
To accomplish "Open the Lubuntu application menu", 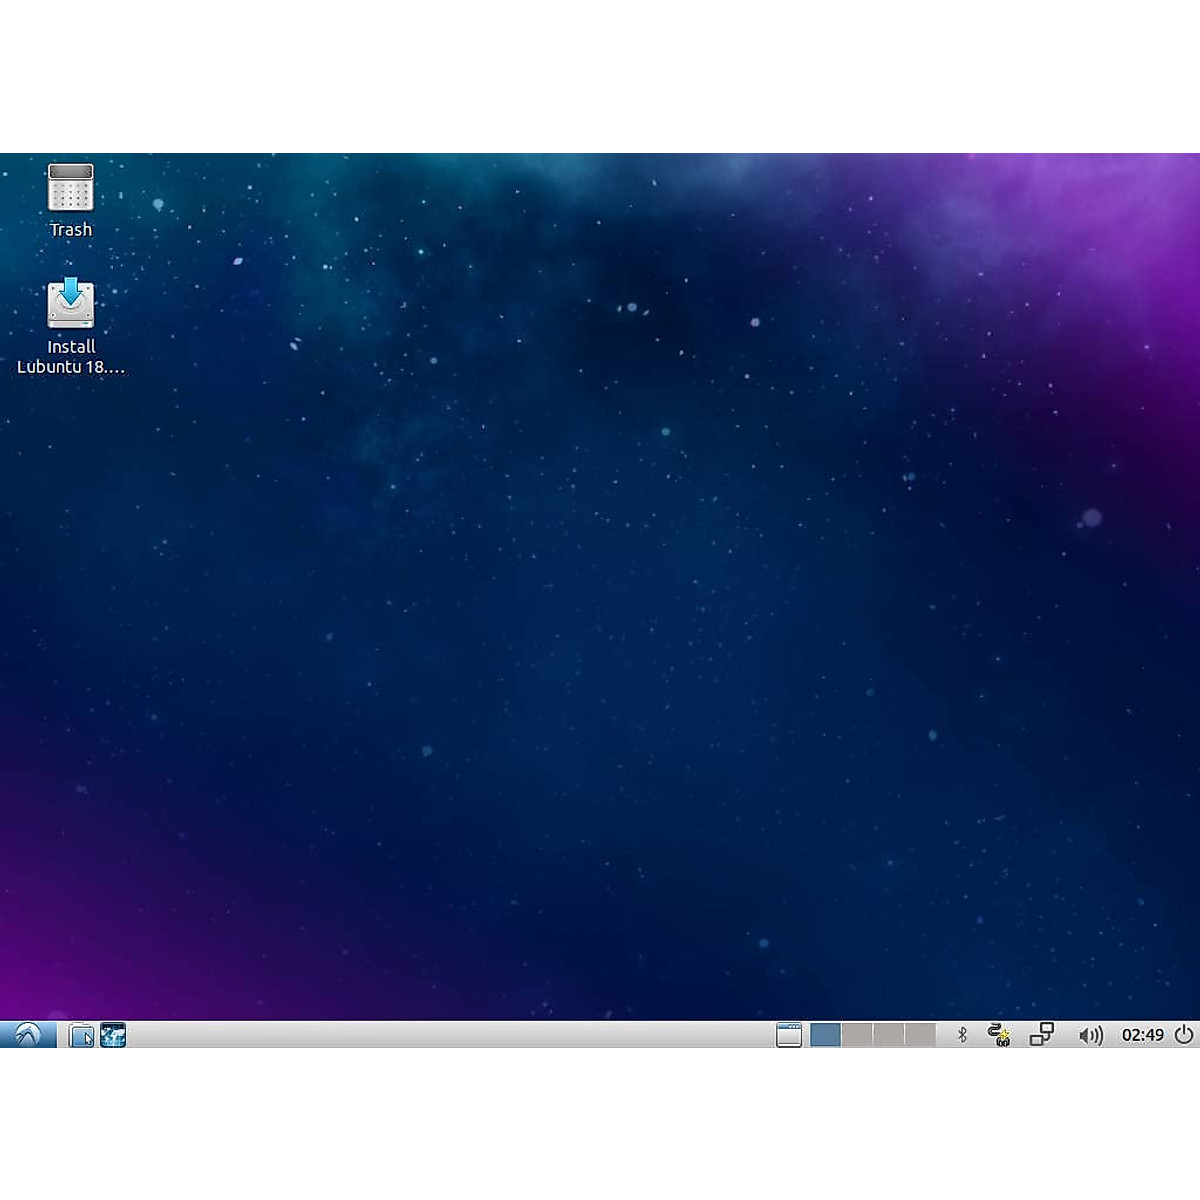I will (x=27, y=1035).
